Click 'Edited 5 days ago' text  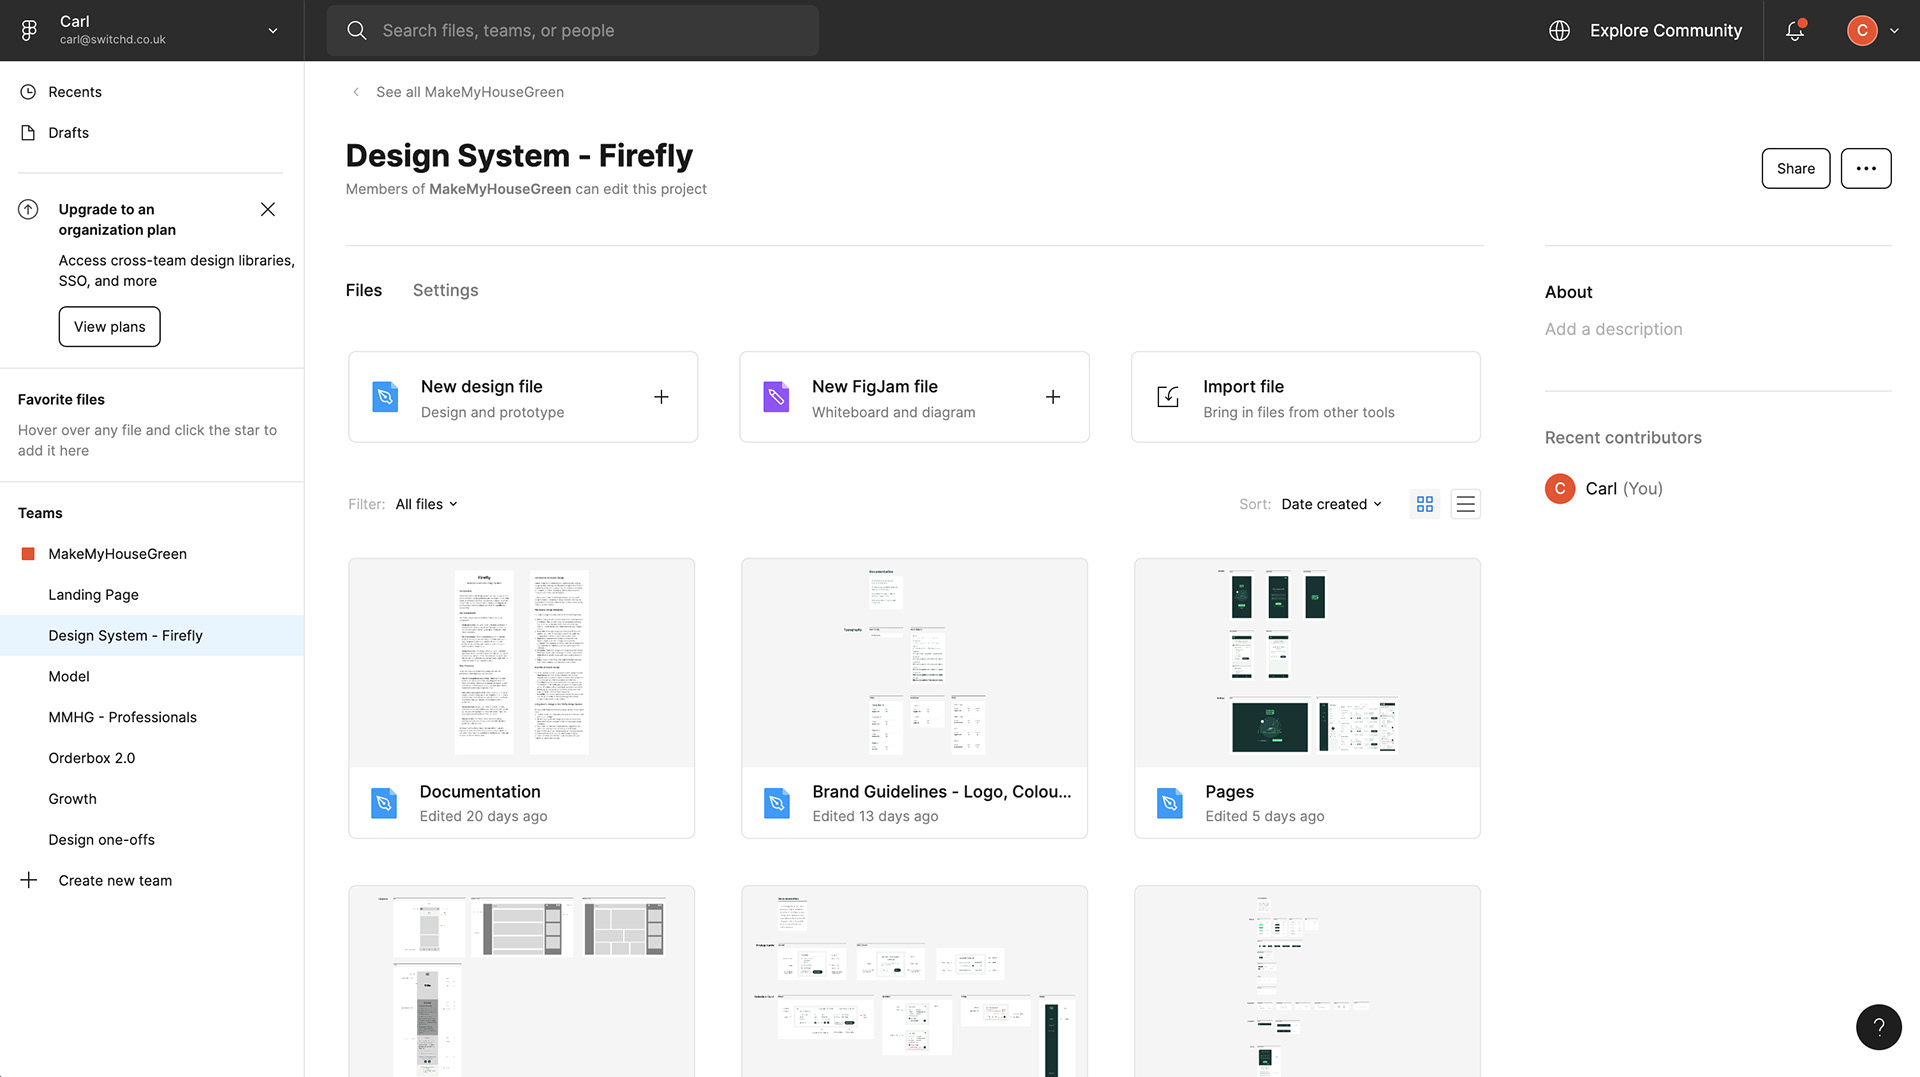[1265, 816]
